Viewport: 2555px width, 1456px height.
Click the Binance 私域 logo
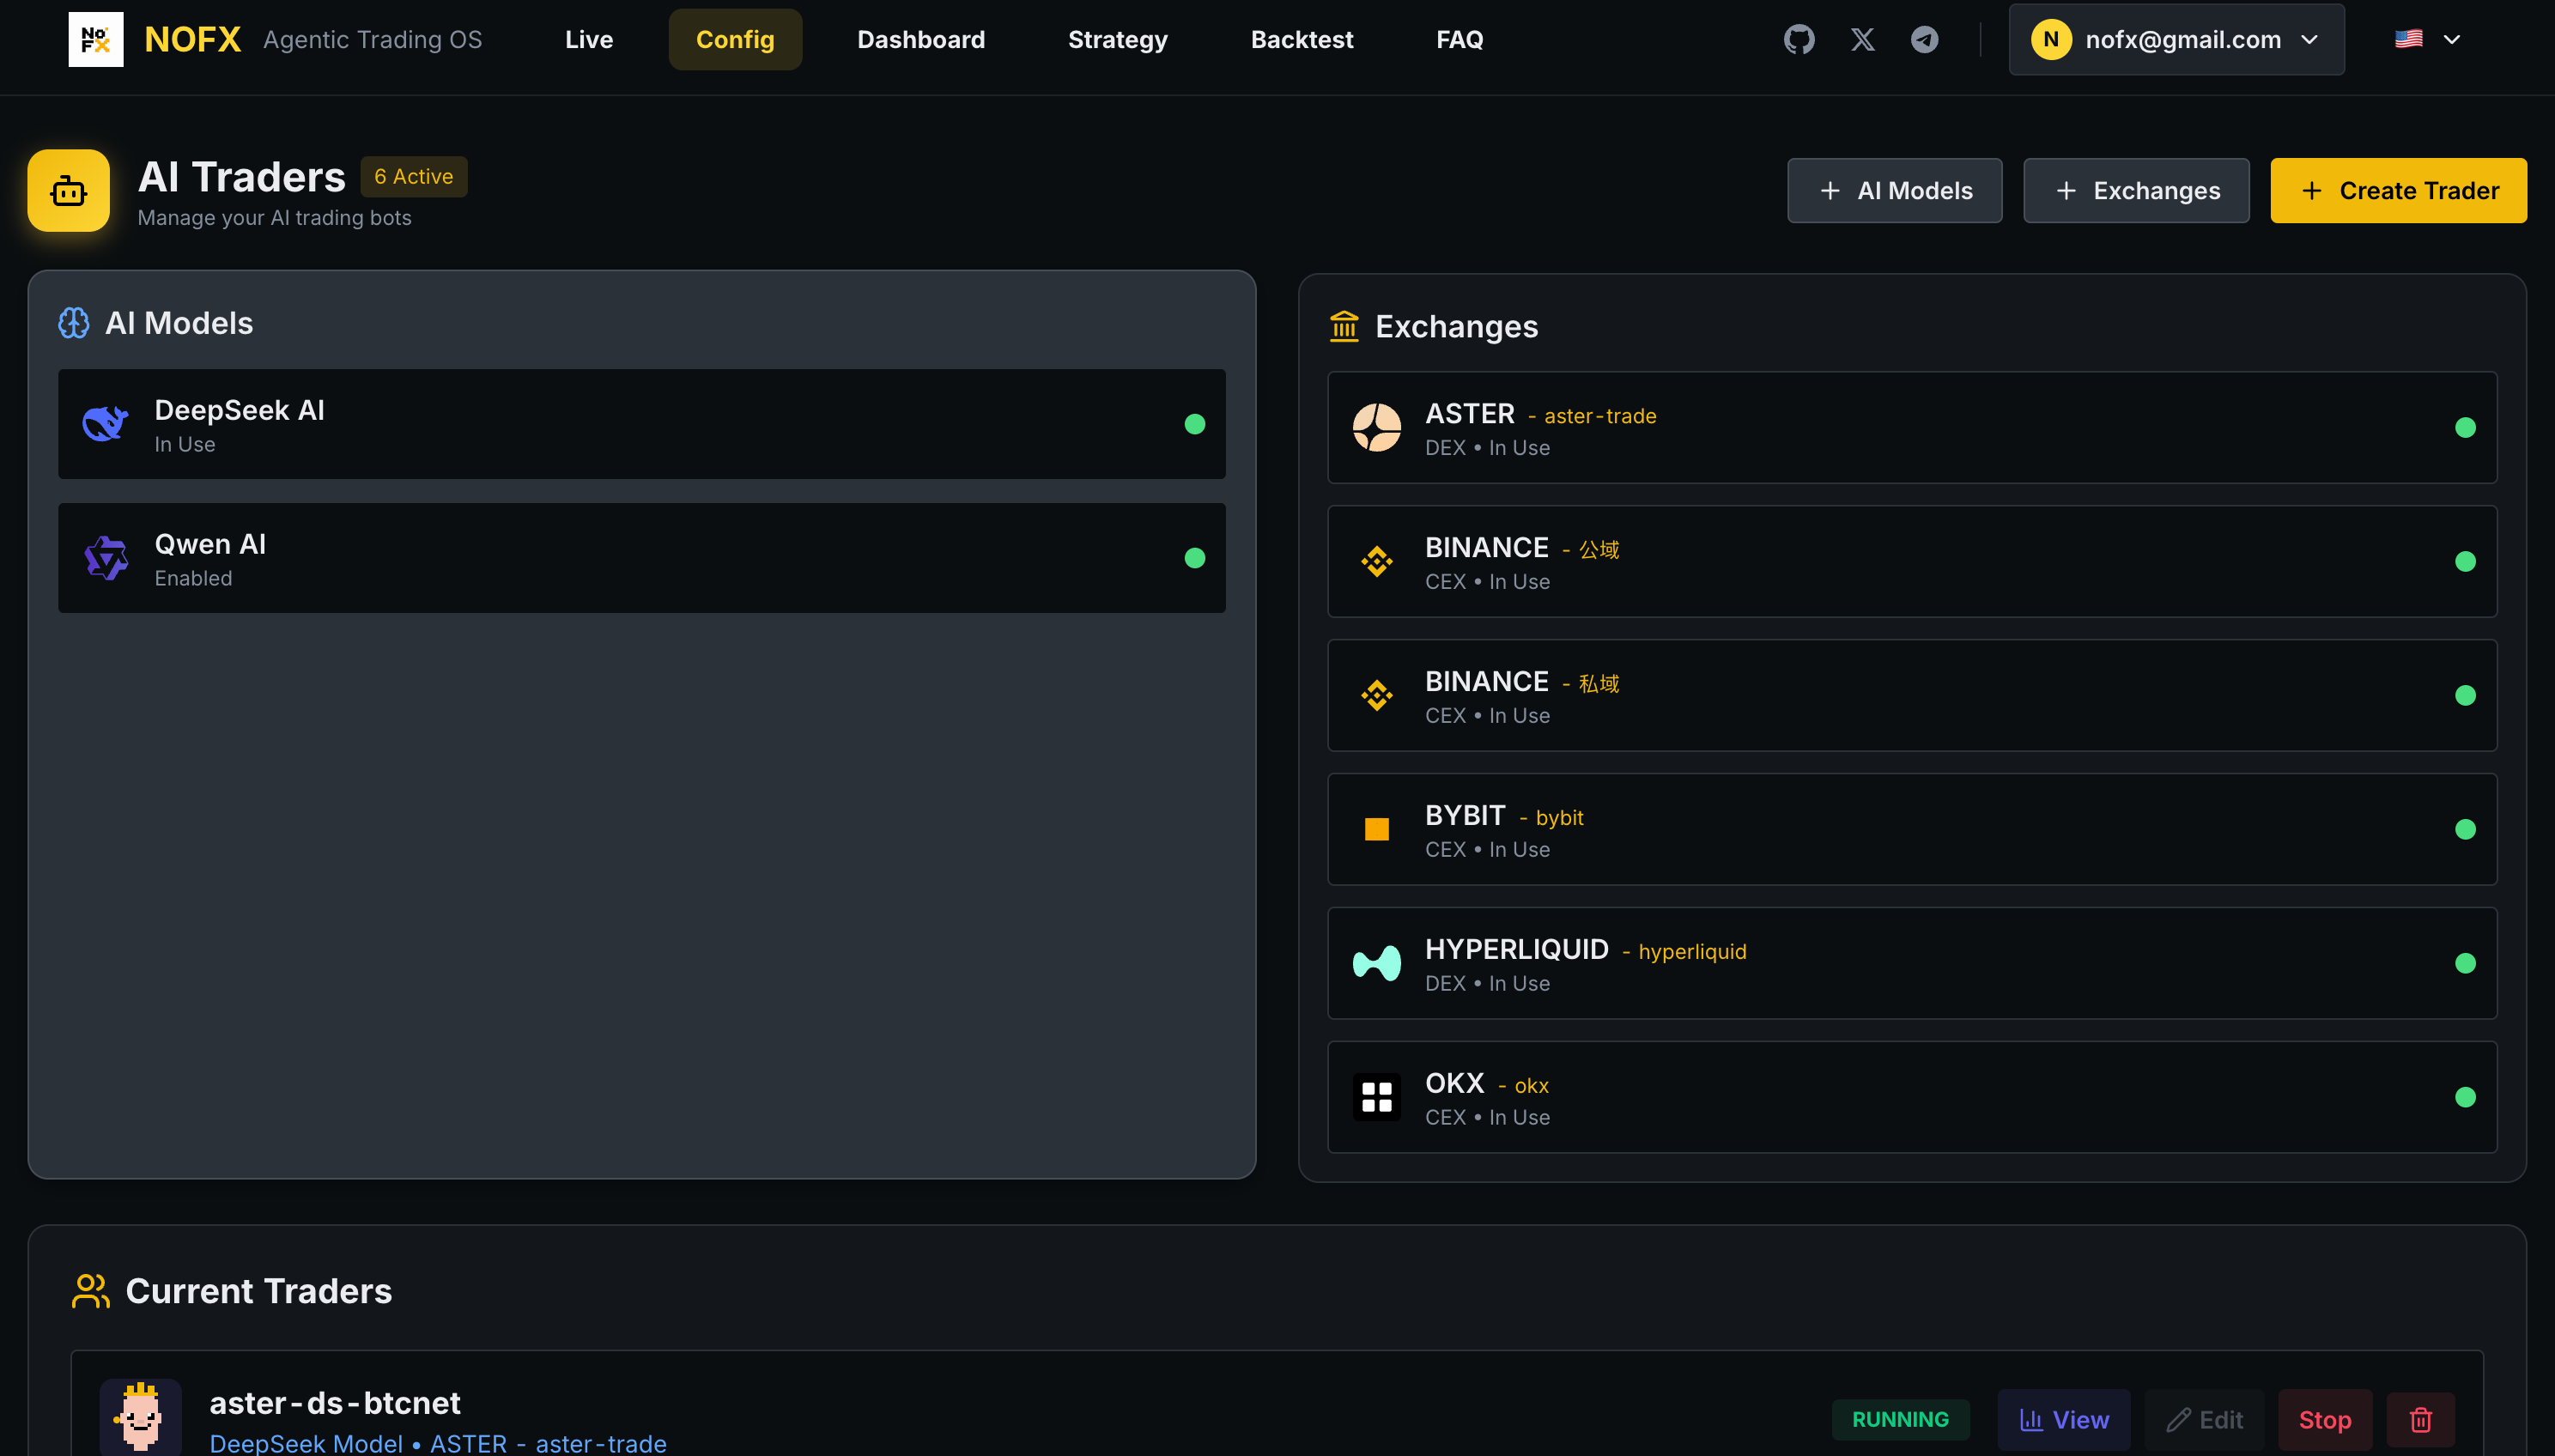[x=1377, y=696]
